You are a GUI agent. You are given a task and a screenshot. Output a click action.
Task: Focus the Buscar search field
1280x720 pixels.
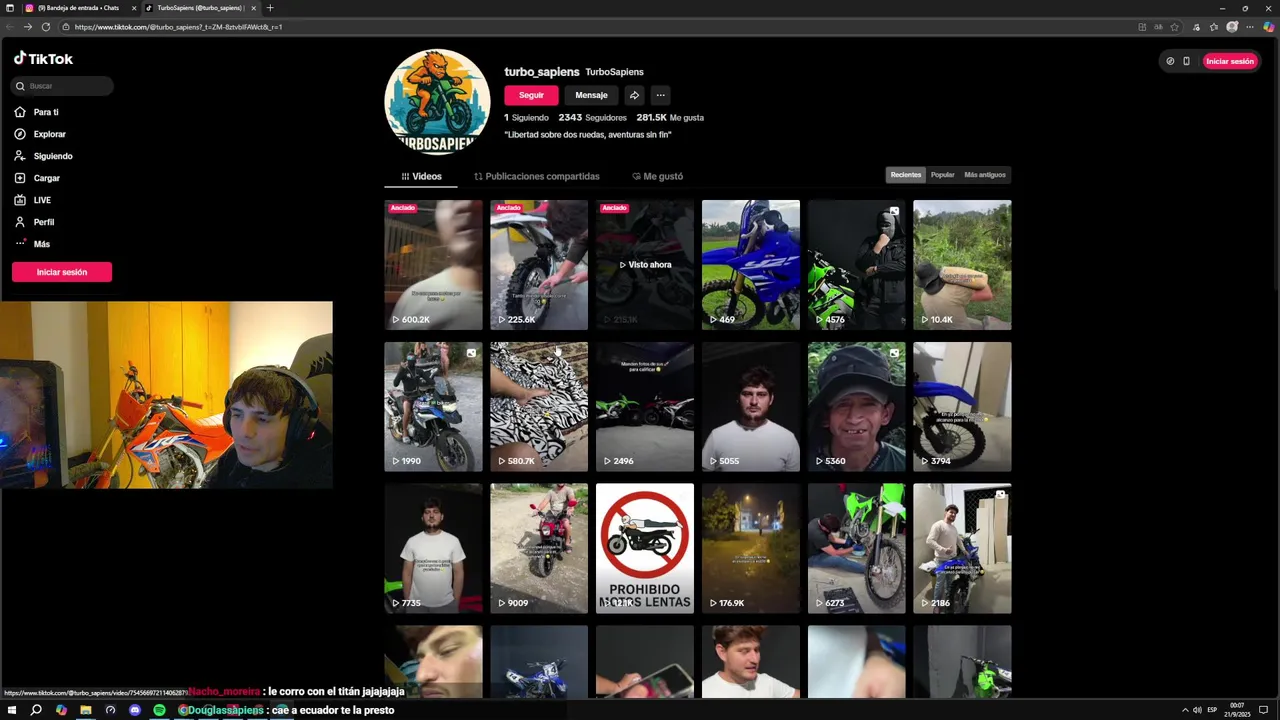pyautogui.click(x=63, y=86)
